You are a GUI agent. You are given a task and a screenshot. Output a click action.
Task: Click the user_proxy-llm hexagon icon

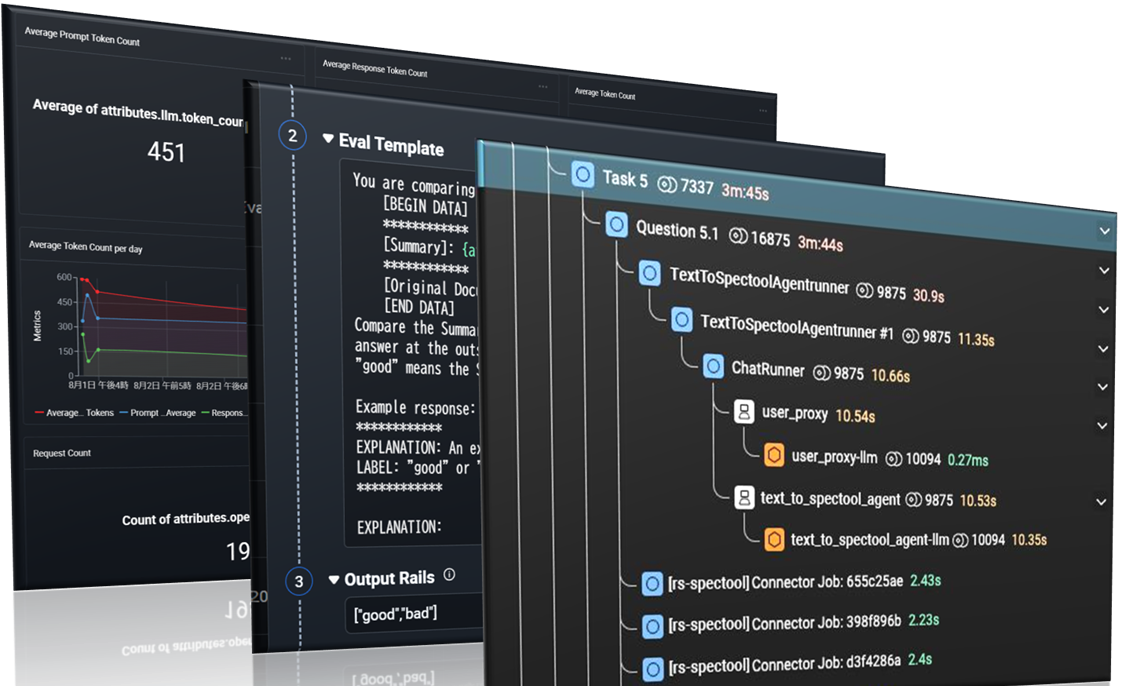774,456
